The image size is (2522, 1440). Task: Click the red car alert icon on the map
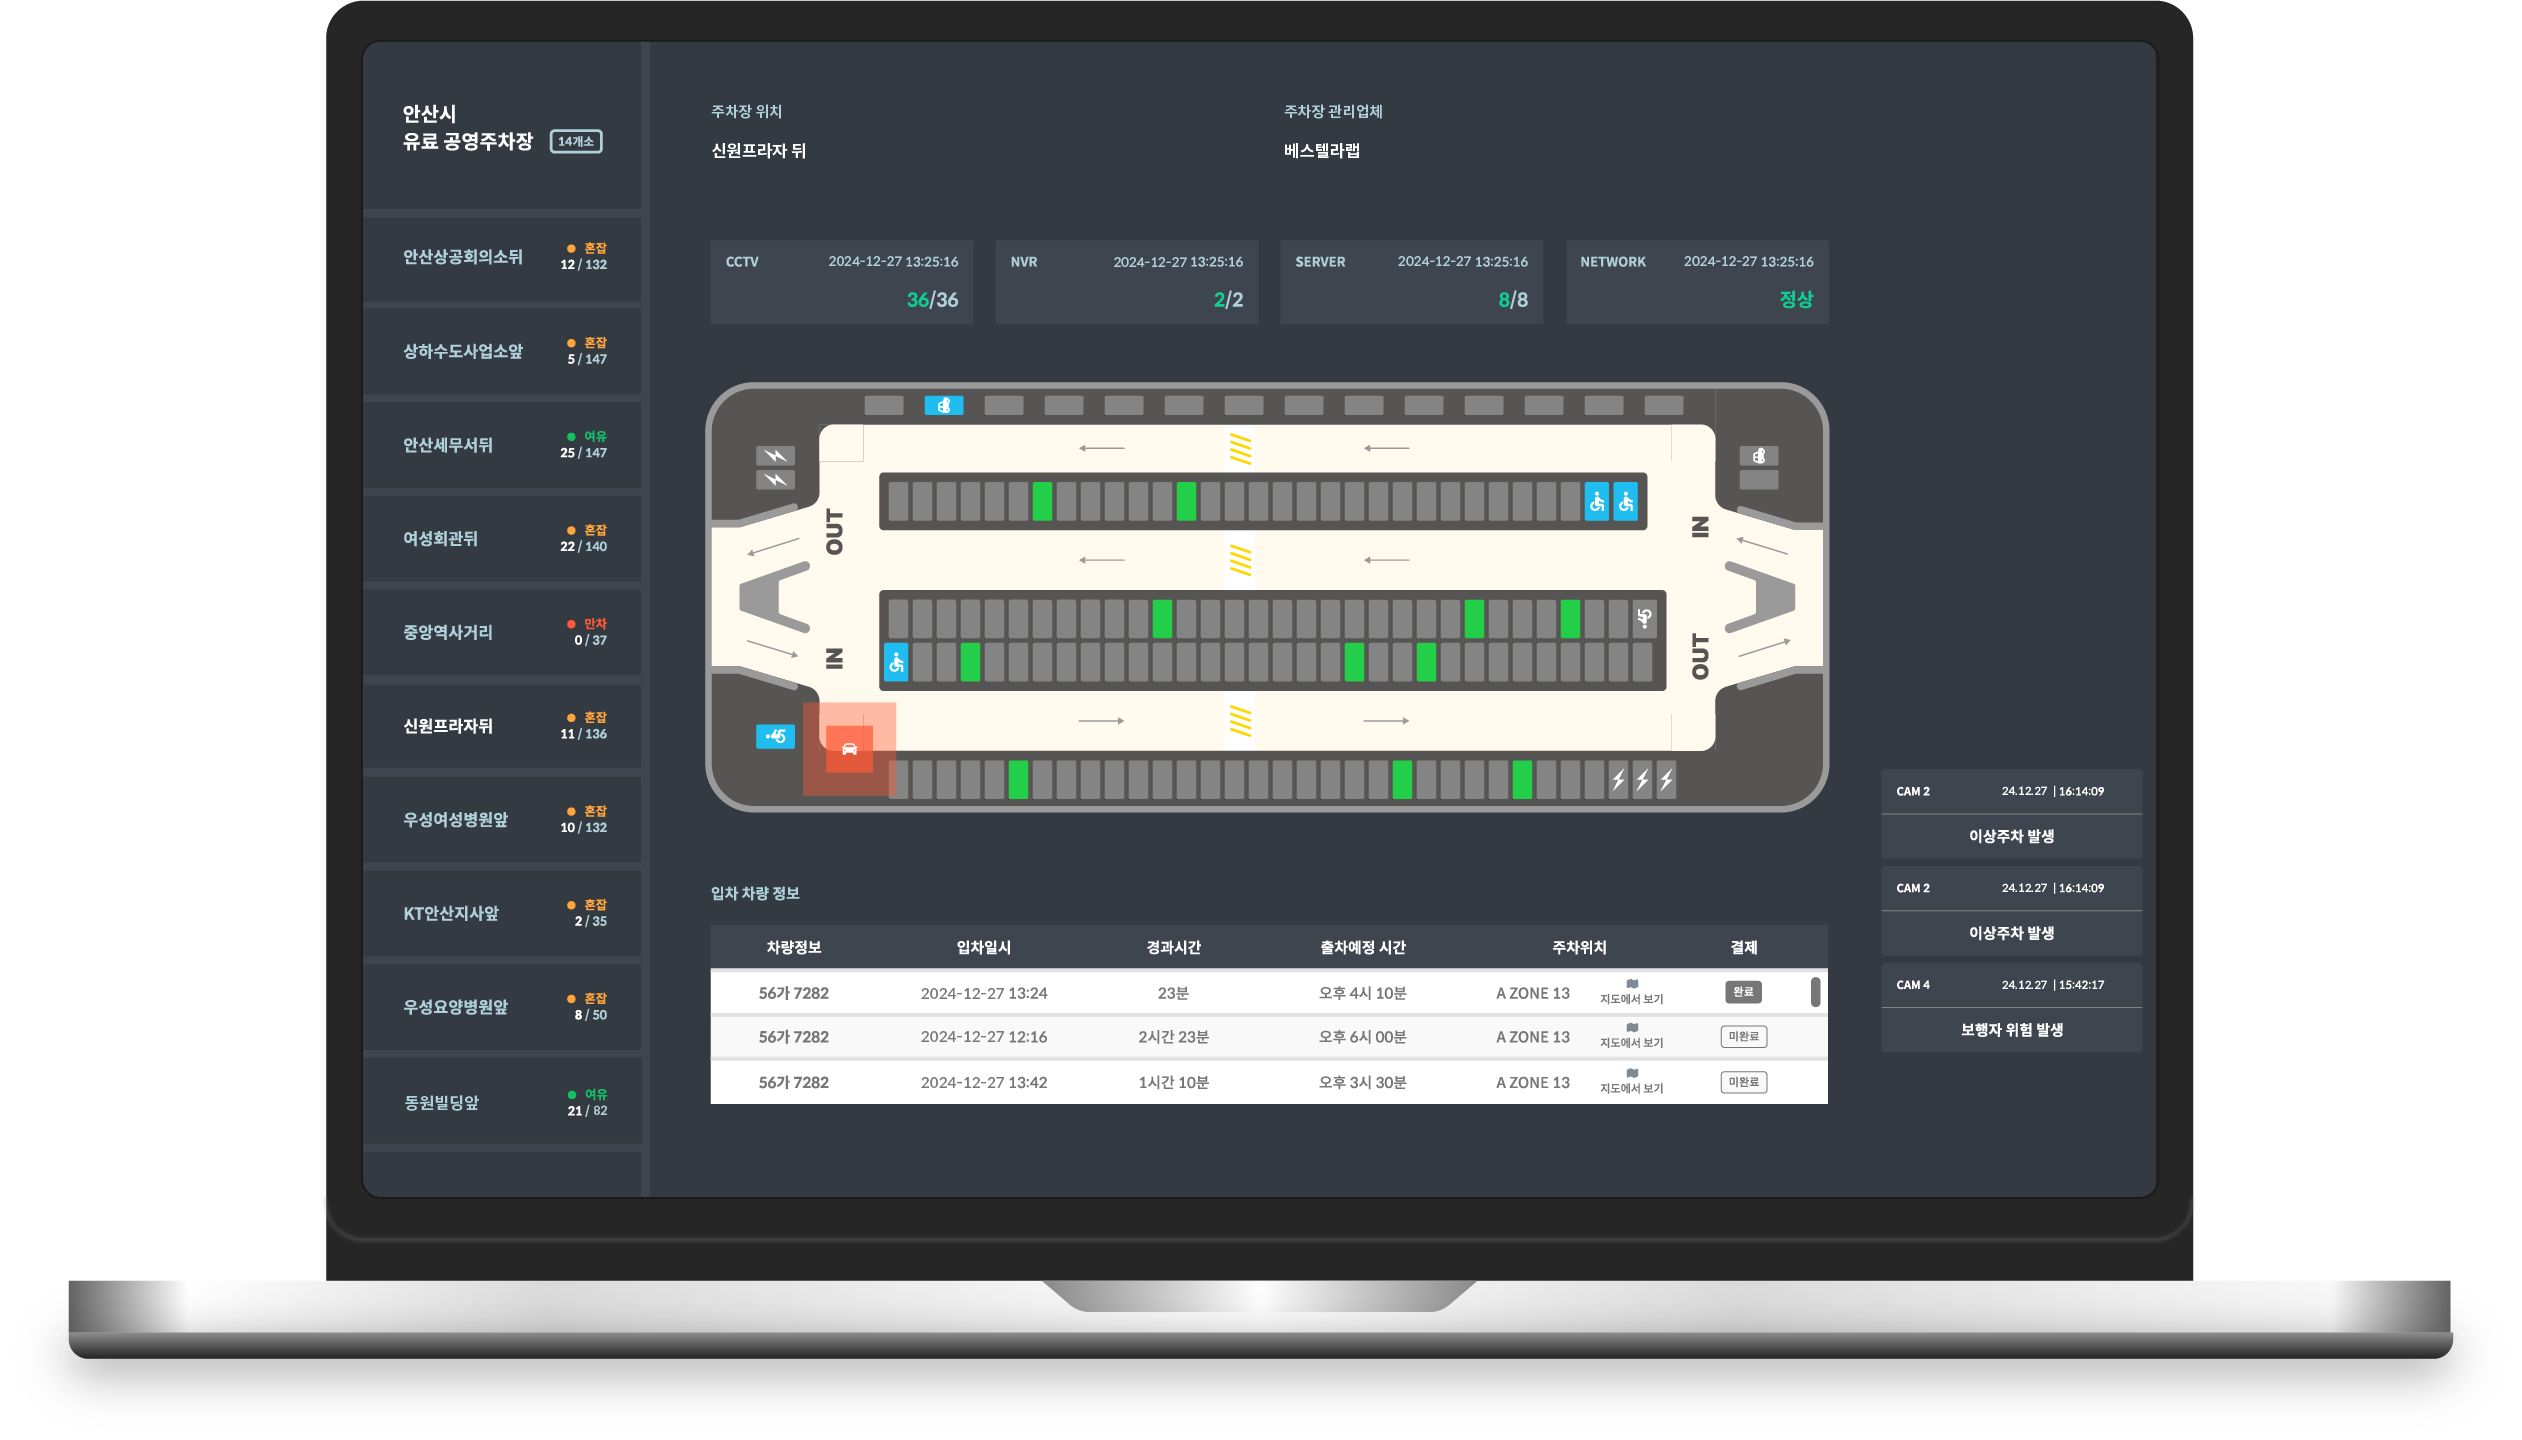pyautogui.click(x=849, y=749)
